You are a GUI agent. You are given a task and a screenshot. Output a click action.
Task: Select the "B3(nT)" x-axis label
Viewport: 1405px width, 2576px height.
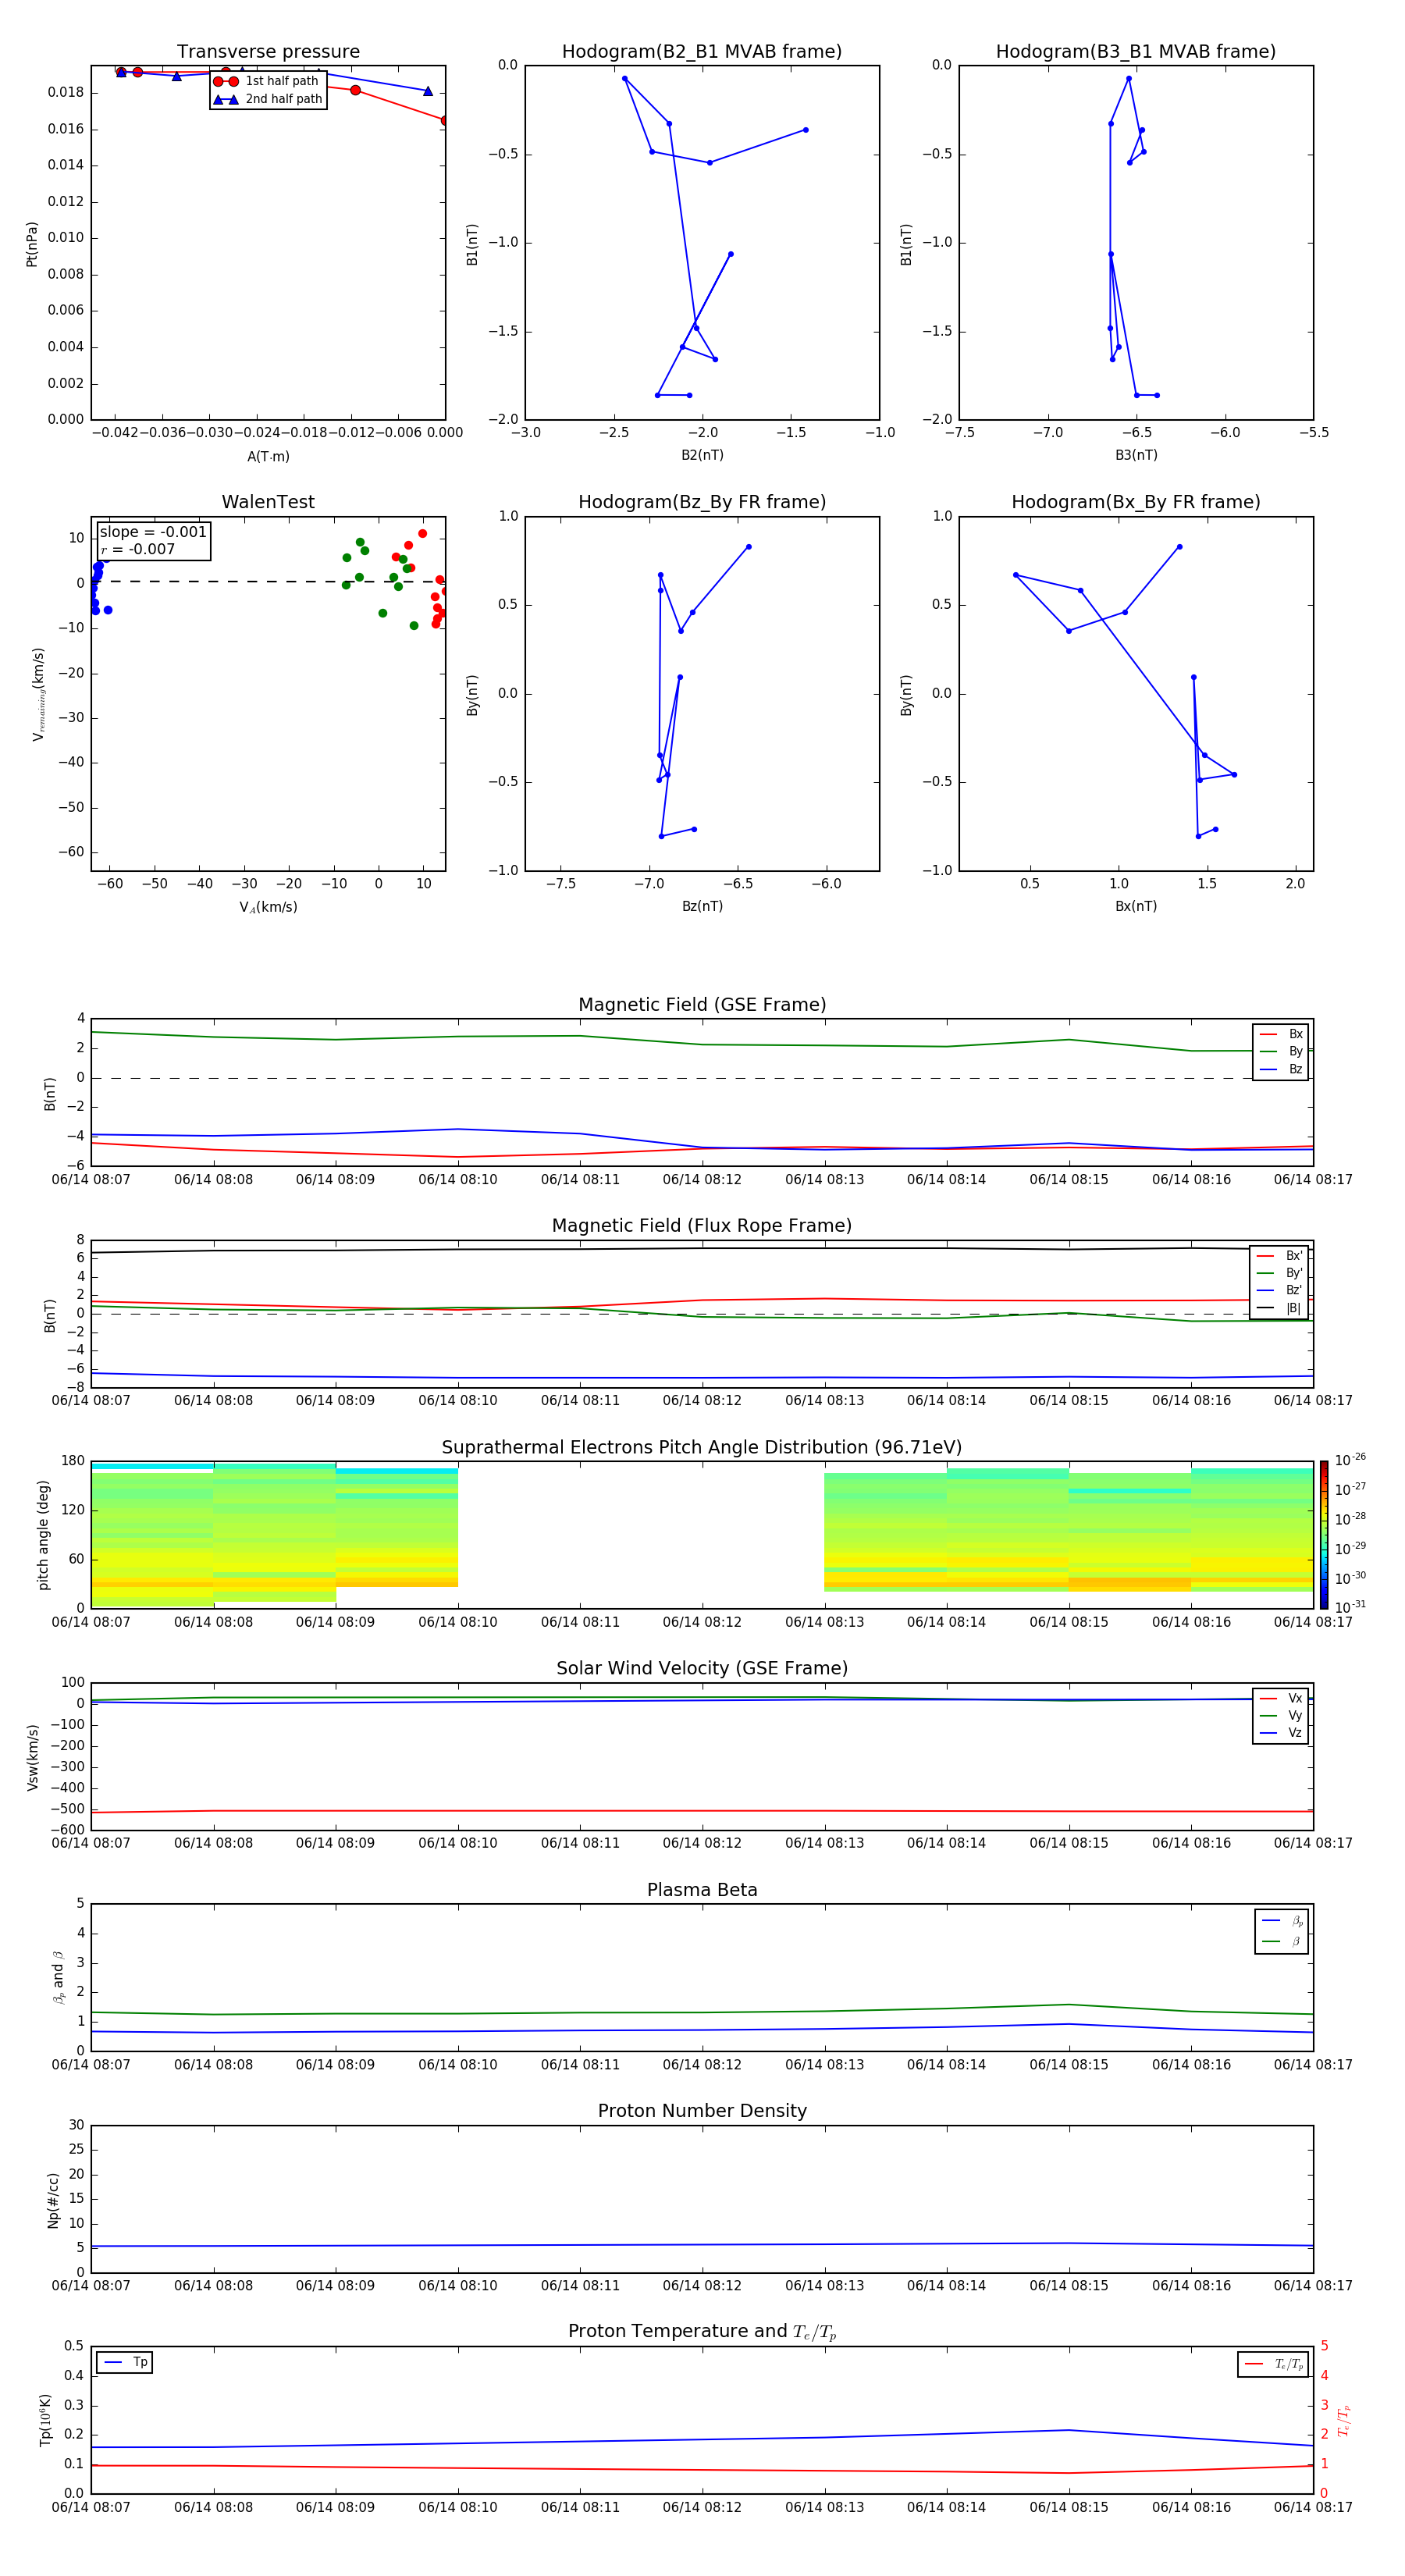click(1136, 455)
